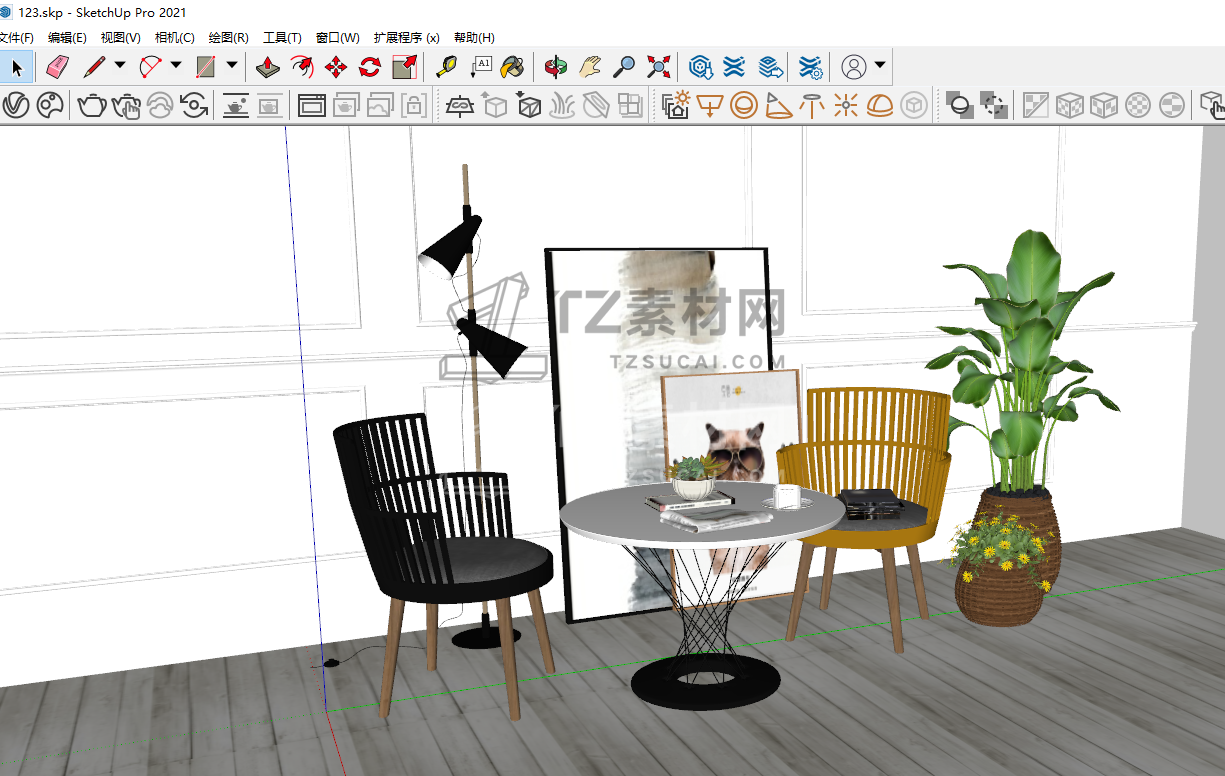
Task: Click the V-Ray import proxy icon
Action: coord(530,104)
